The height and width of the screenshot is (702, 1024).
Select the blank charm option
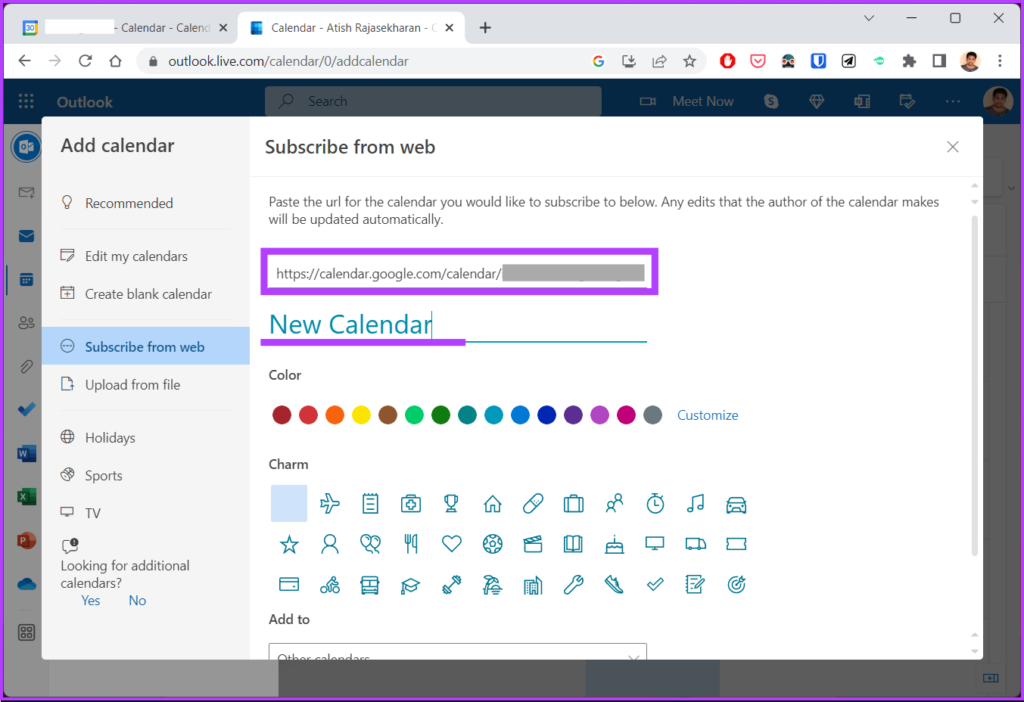(x=289, y=503)
